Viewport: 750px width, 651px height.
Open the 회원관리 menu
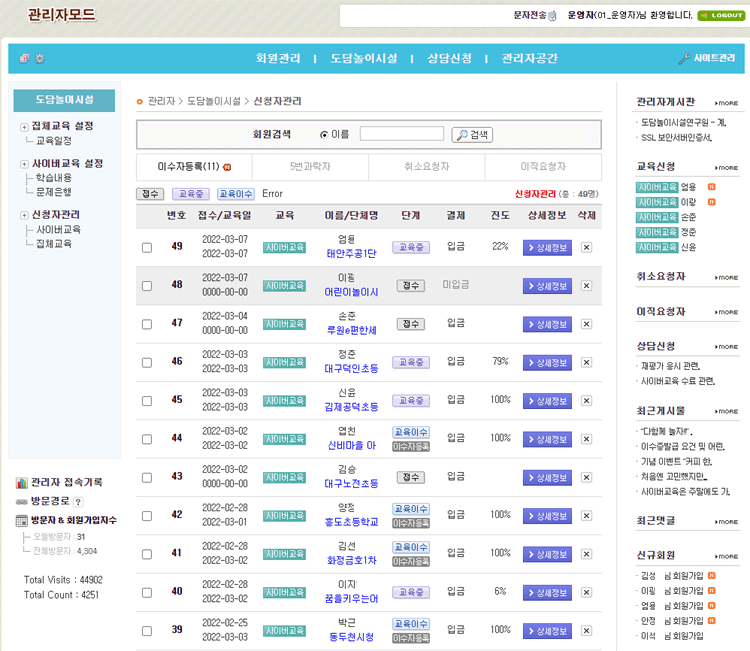[x=278, y=58]
